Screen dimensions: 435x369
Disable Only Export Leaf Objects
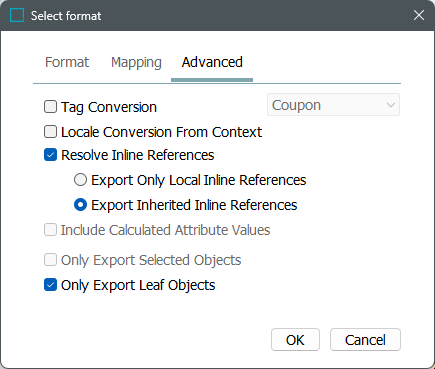(50, 285)
